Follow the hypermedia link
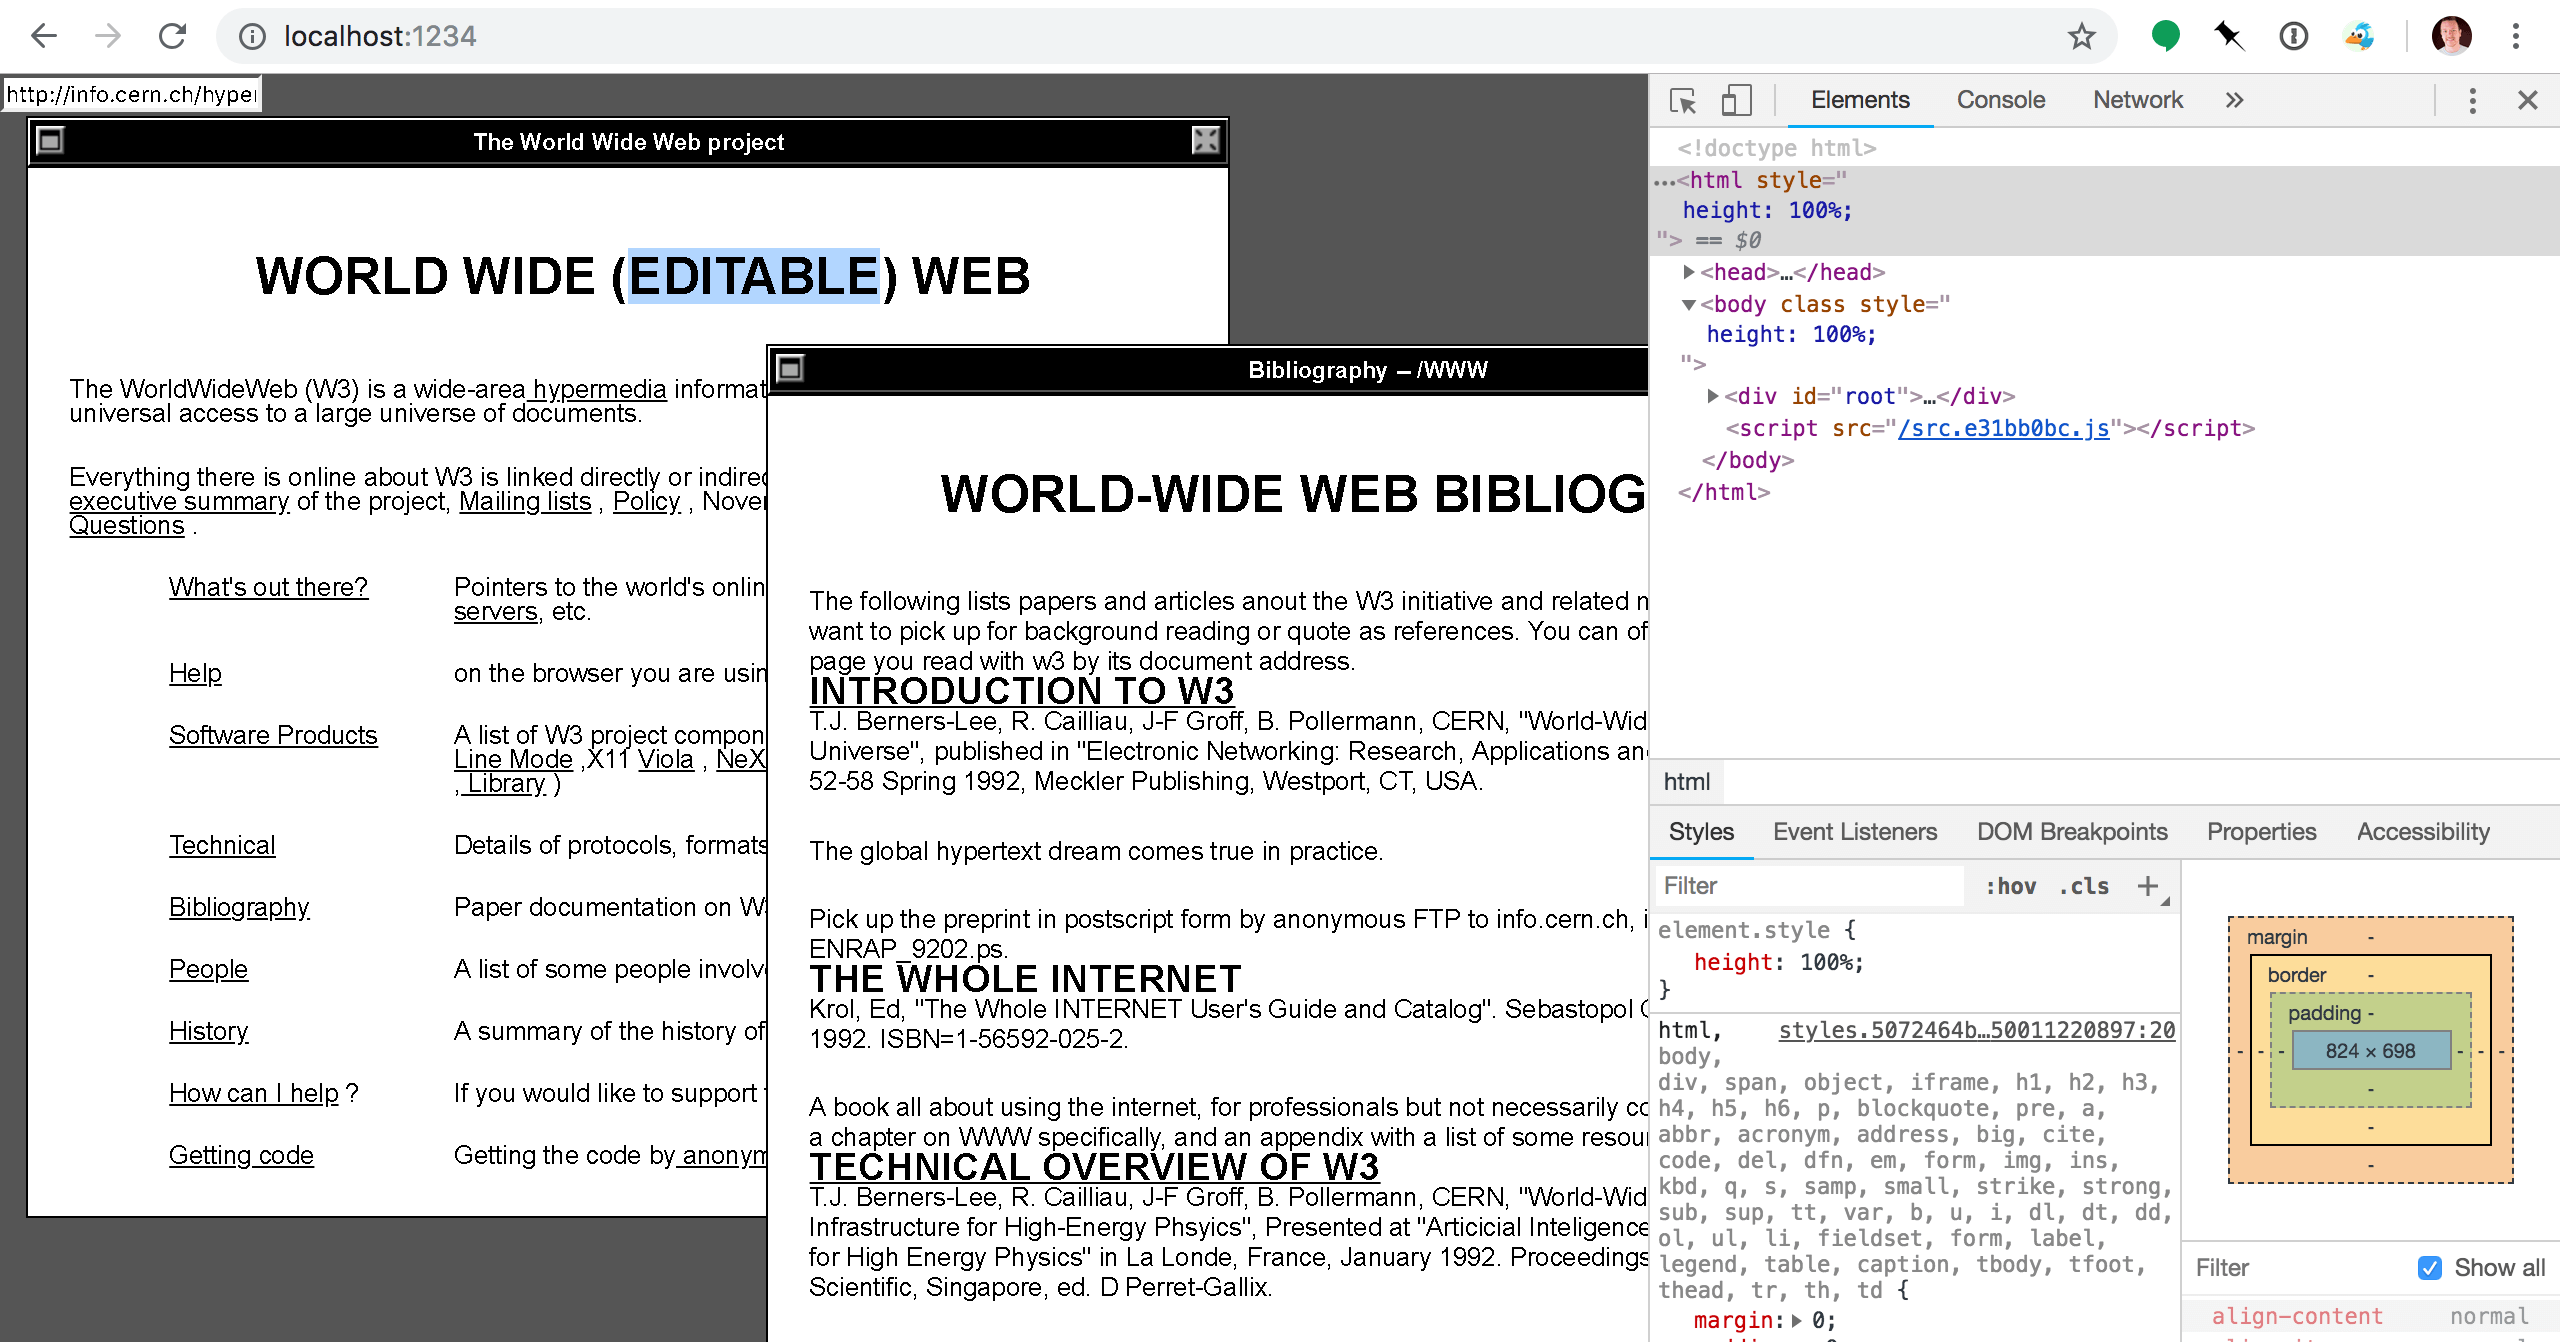 point(599,389)
